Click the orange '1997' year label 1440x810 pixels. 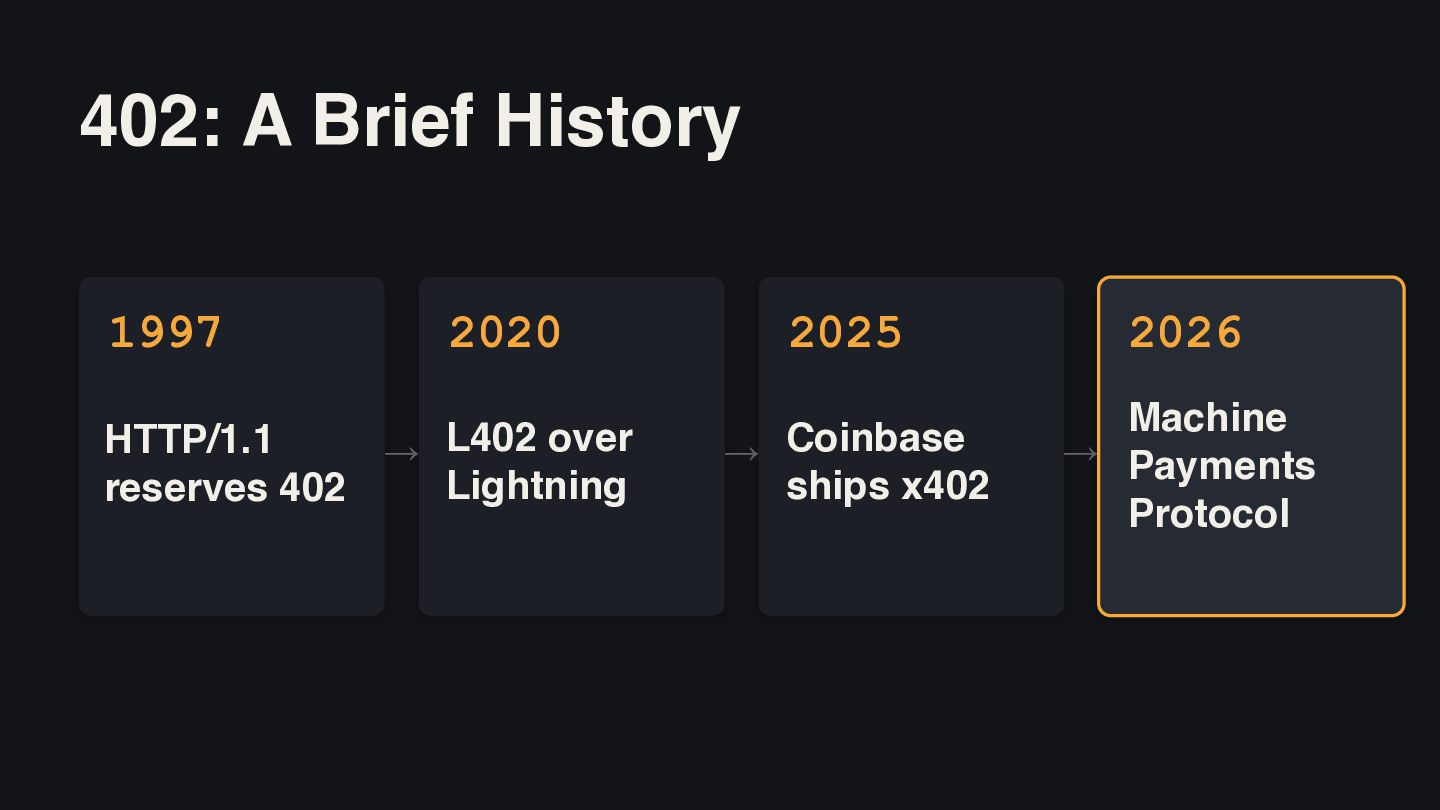pyautogui.click(x=165, y=332)
